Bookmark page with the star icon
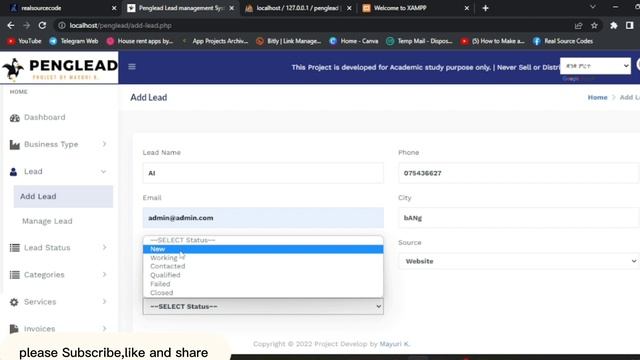This screenshot has width=640, height=360. pyautogui.click(x=594, y=25)
